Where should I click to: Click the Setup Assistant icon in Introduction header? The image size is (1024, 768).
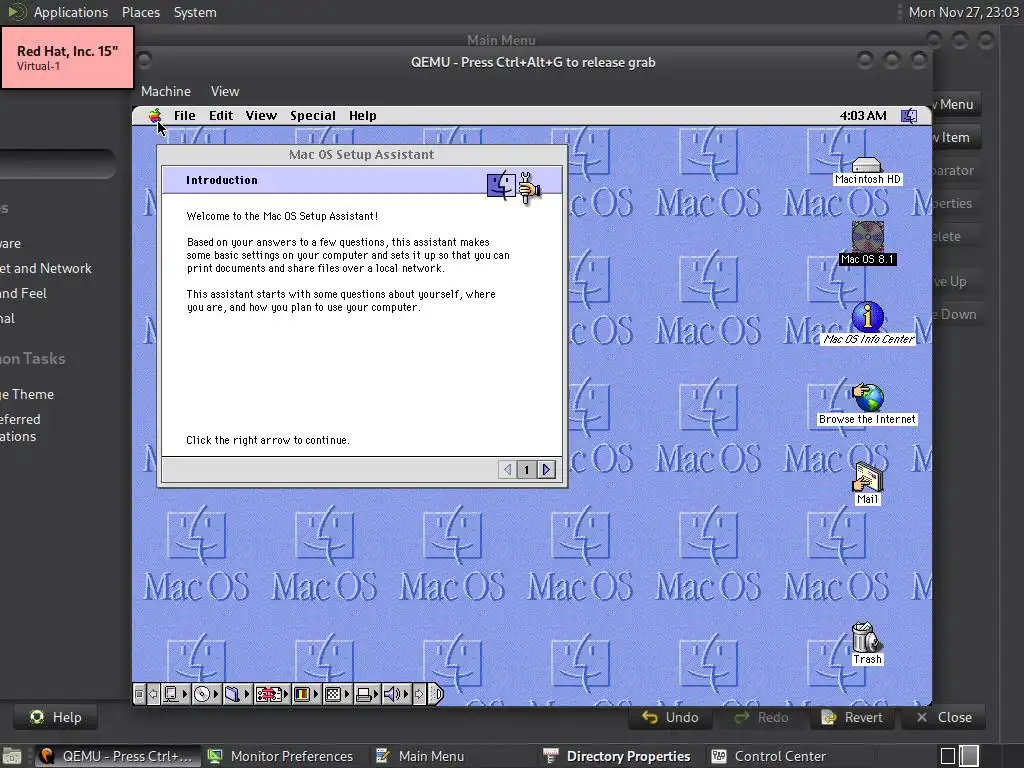point(514,187)
